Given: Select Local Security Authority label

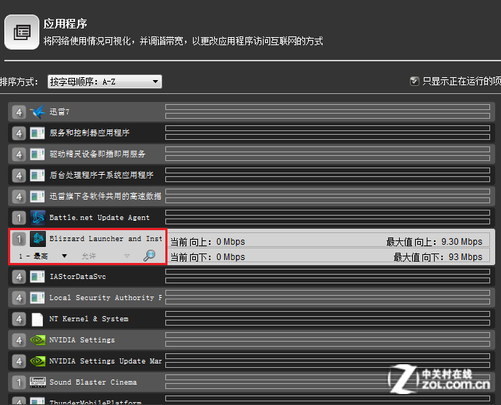Looking at the screenshot, I should tap(106, 298).
